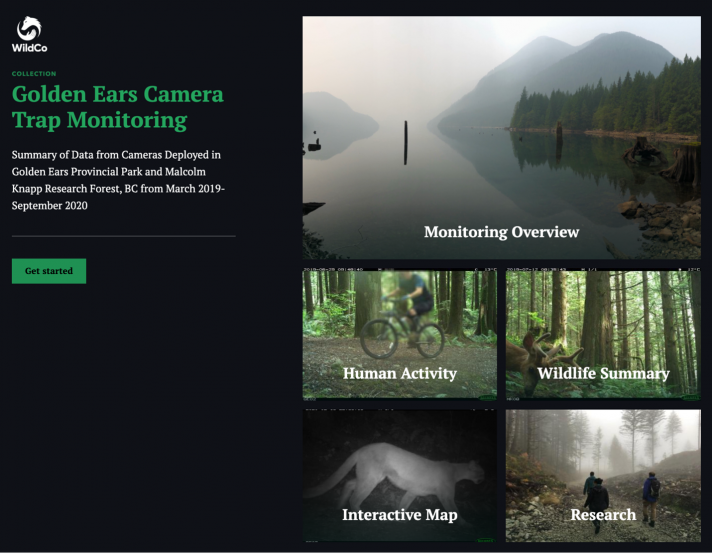Click the Interactive Map label

coord(400,514)
